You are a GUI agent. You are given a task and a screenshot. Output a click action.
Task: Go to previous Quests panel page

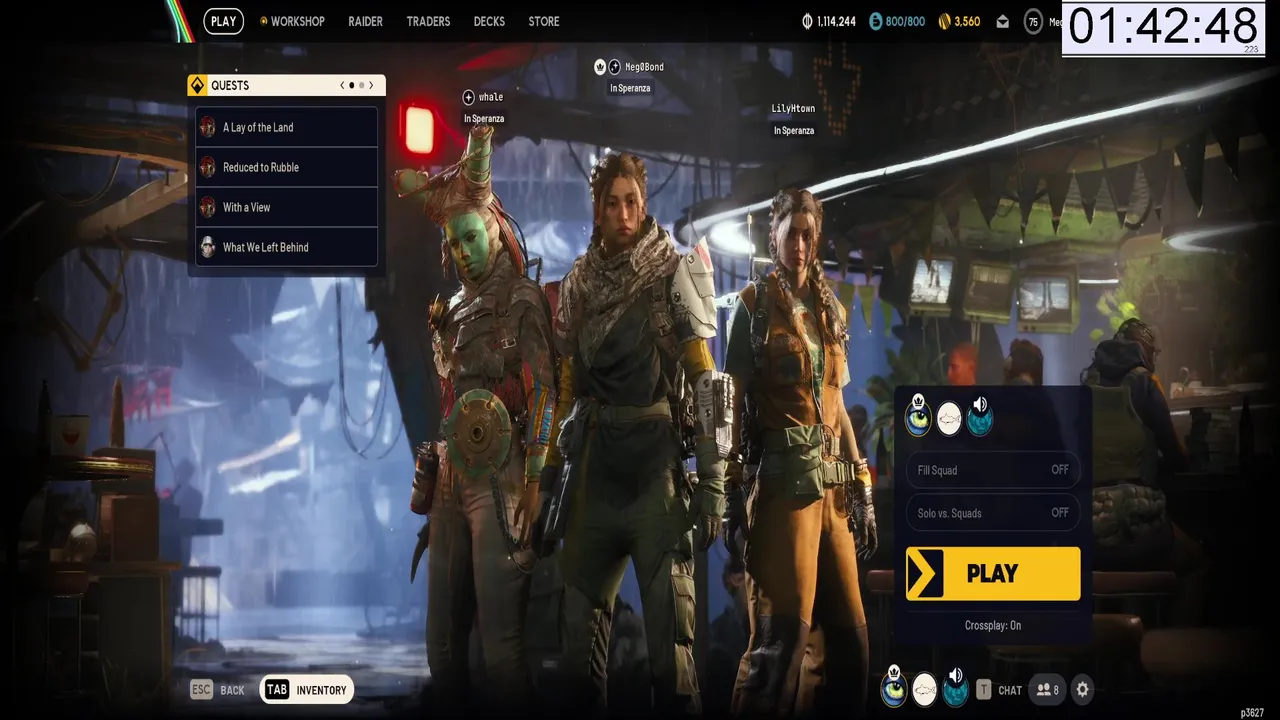[342, 86]
